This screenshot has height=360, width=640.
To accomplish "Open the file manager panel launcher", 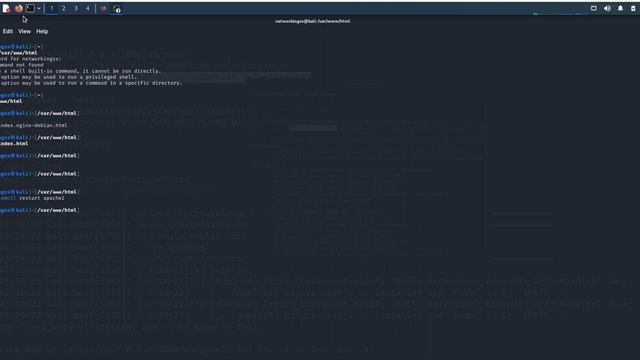I will tap(6, 8).
